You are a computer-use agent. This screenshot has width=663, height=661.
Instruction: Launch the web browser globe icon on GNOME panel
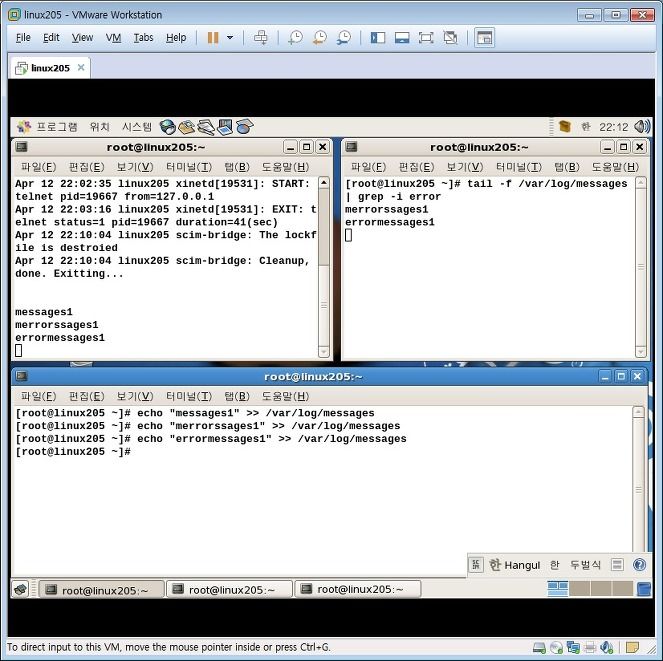[167, 127]
